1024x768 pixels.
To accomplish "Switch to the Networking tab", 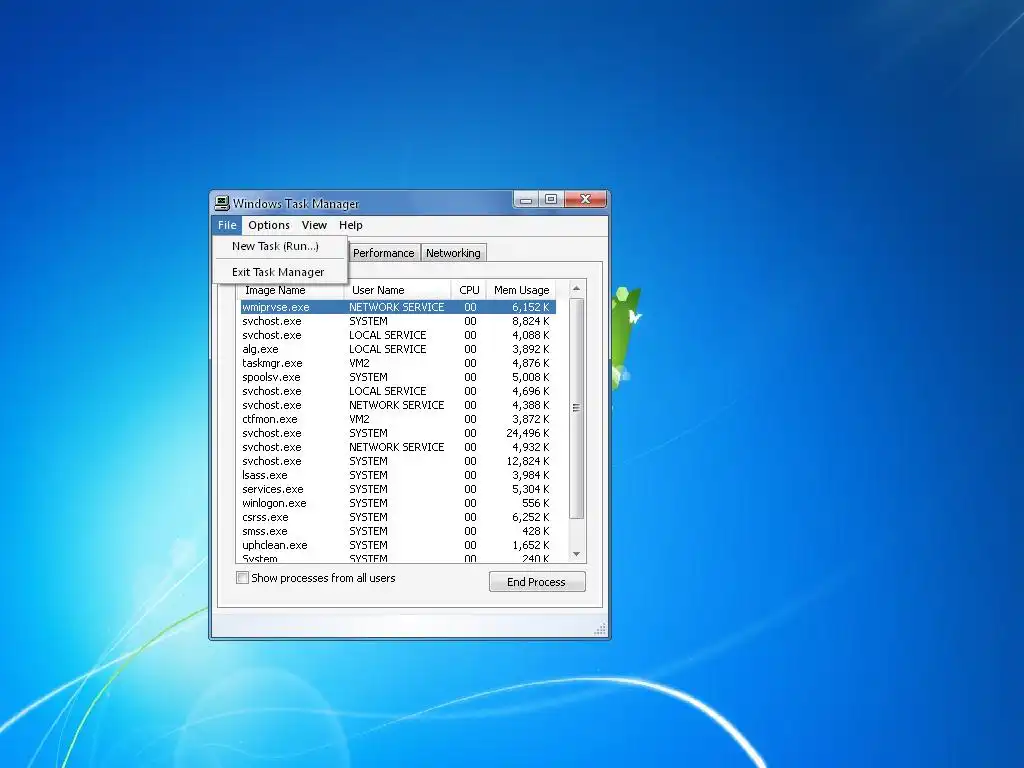I will point(453,253).
